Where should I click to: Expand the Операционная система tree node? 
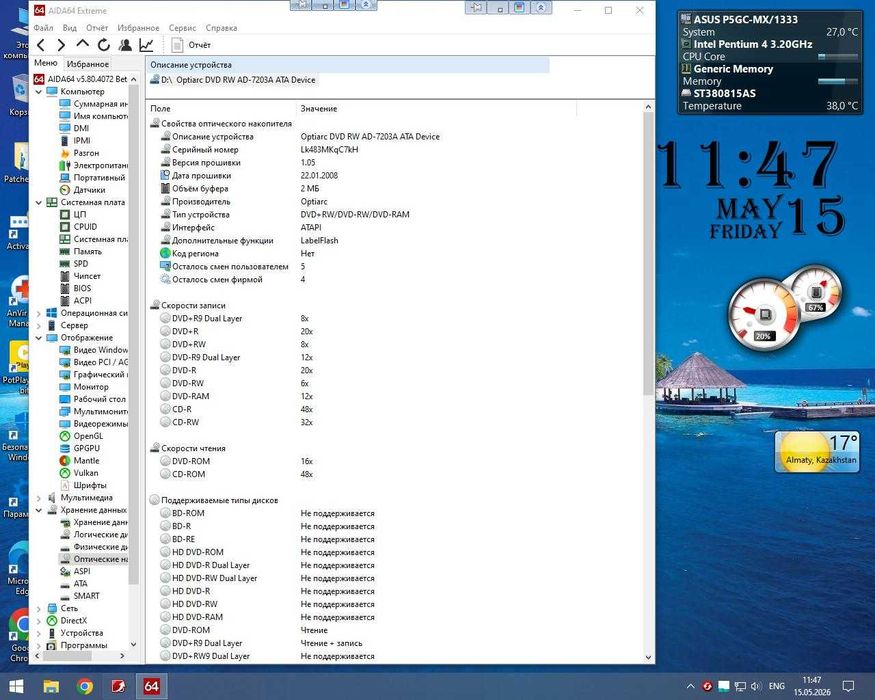coord(39,313)
